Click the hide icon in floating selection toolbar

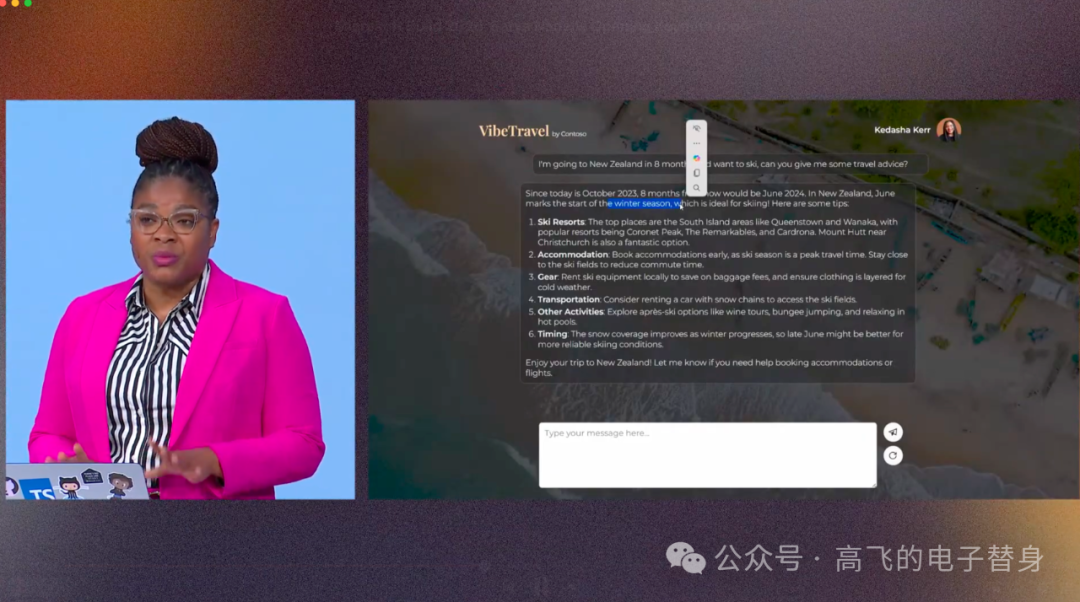pyautogui.click(x=696, y=129)
